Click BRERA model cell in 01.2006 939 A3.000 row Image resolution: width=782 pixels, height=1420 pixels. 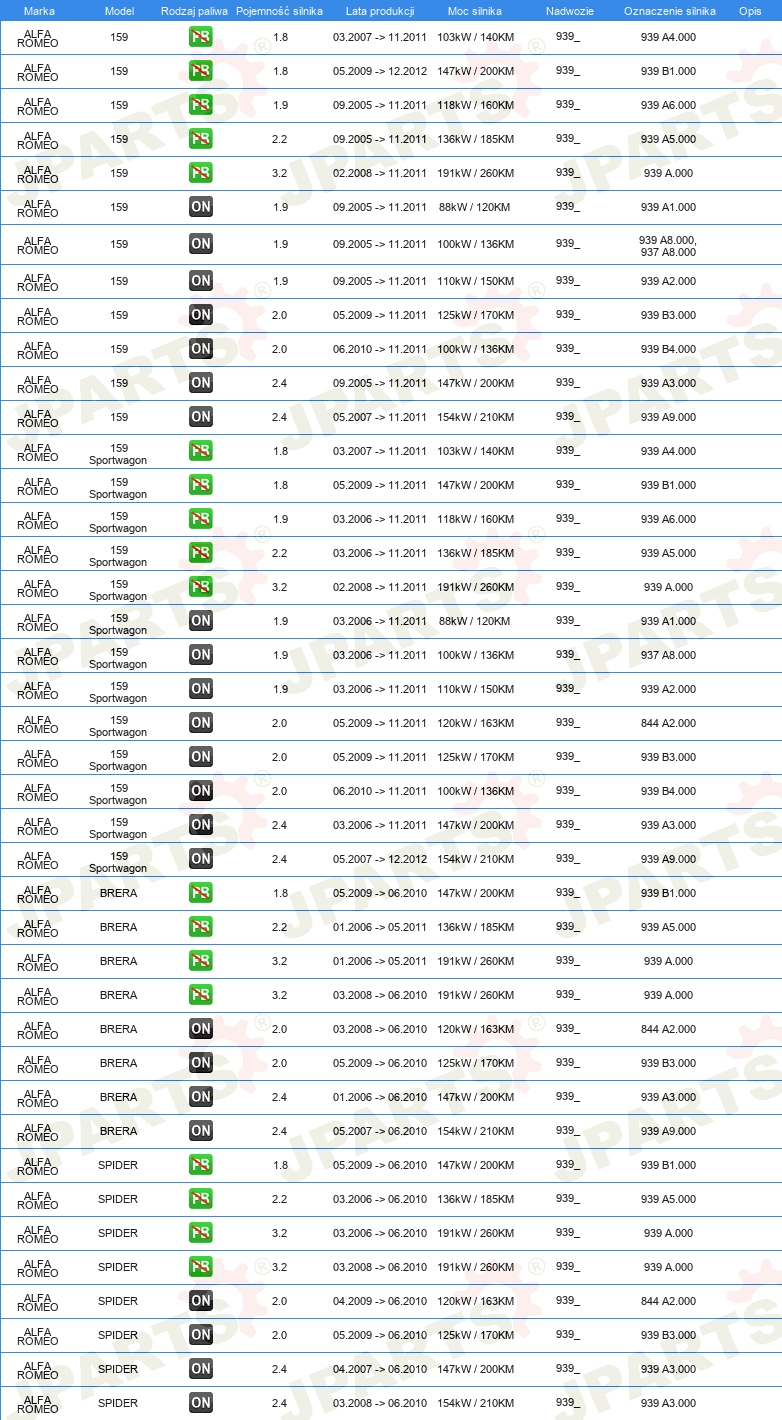[x=119, y=1097]
